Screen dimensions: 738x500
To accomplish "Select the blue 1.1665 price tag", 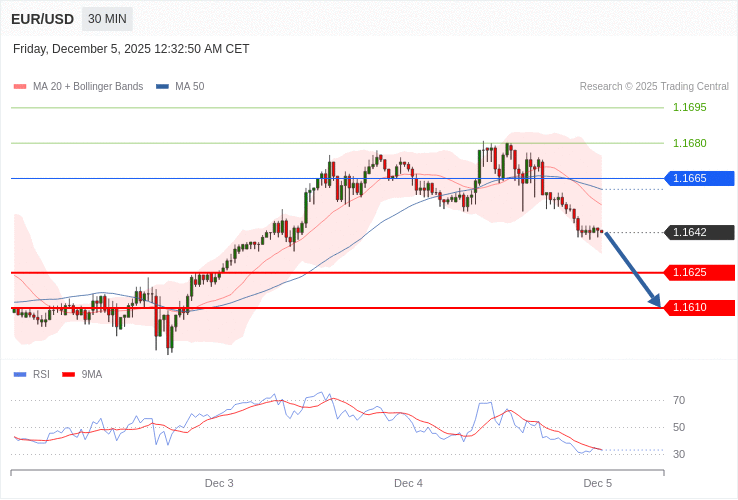I will tap(699, 178).
